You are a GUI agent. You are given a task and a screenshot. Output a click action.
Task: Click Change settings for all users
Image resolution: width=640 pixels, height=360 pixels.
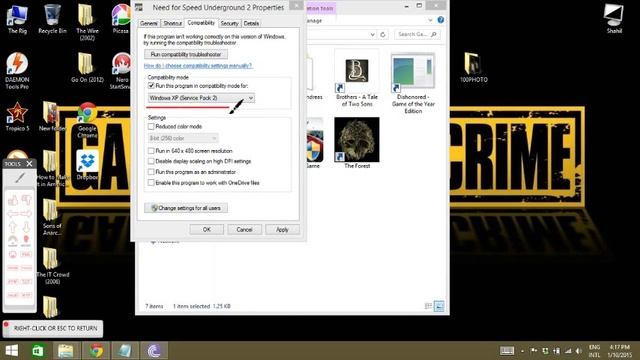pos(186,208)
